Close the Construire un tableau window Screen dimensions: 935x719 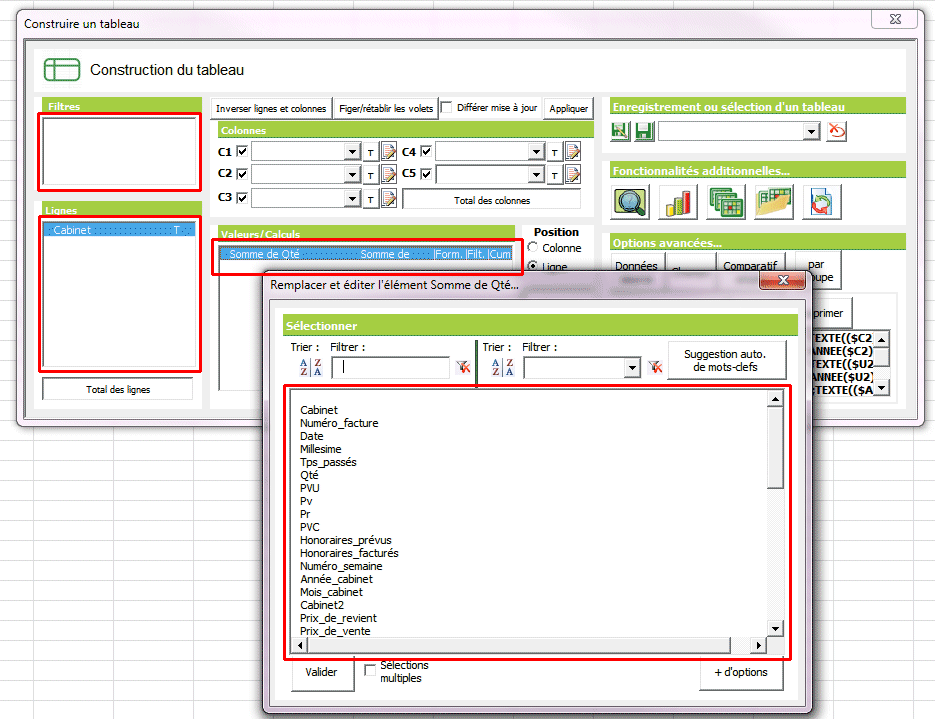pyautogui.click(x=895, y=19)
